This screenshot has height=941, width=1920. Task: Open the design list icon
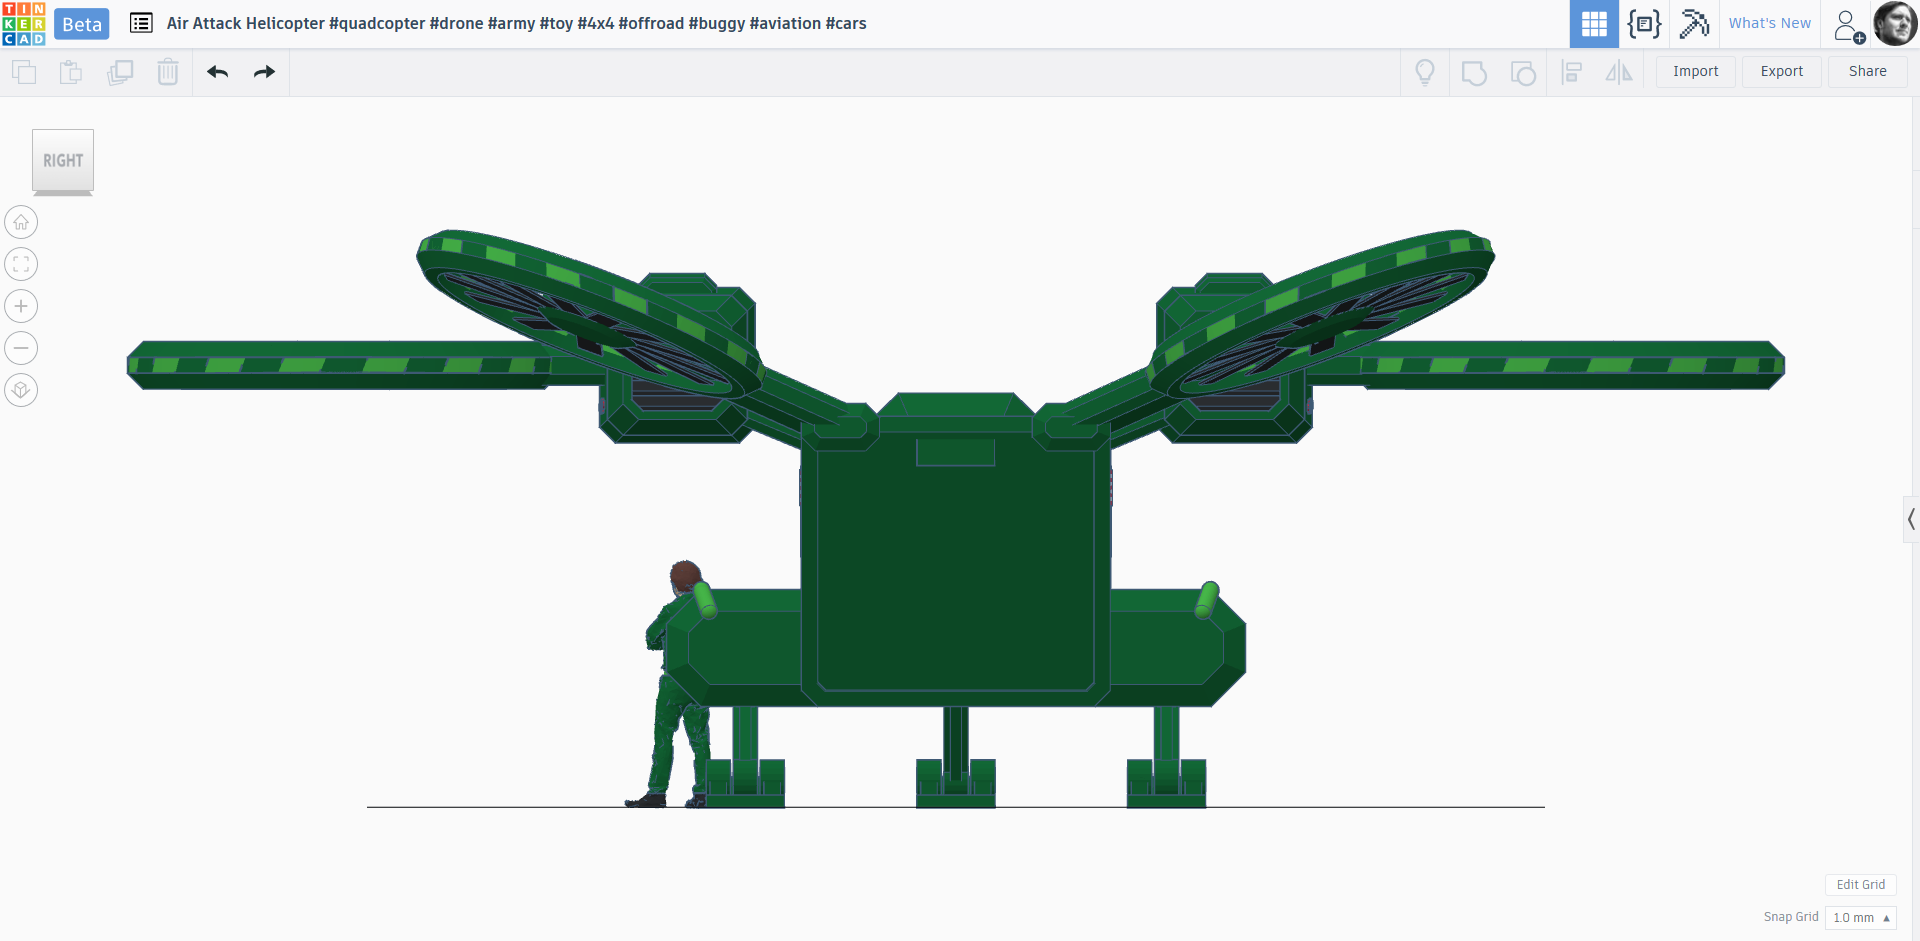(x=141, y=23)
